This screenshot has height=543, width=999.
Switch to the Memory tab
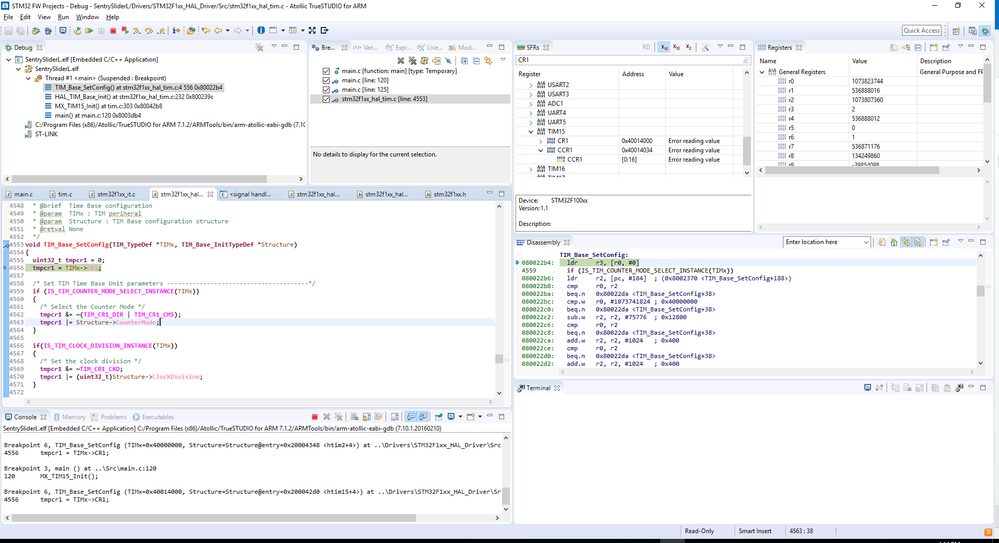coord(69,417)
